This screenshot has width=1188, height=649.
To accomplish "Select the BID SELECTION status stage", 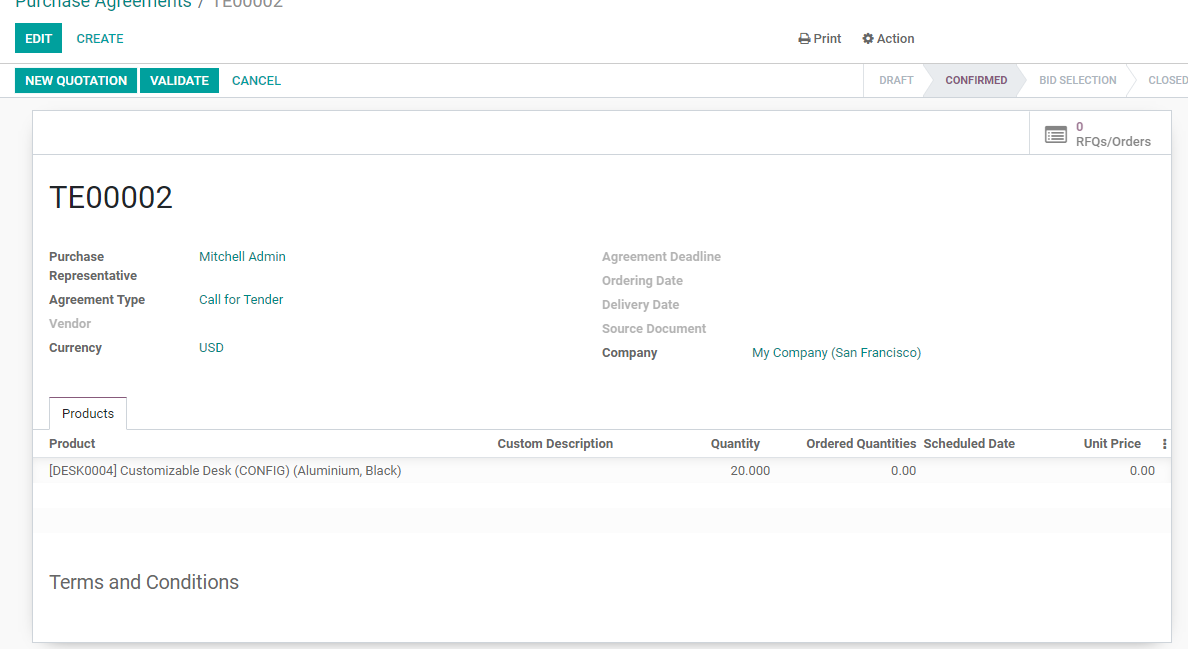I will [1077, 81].
